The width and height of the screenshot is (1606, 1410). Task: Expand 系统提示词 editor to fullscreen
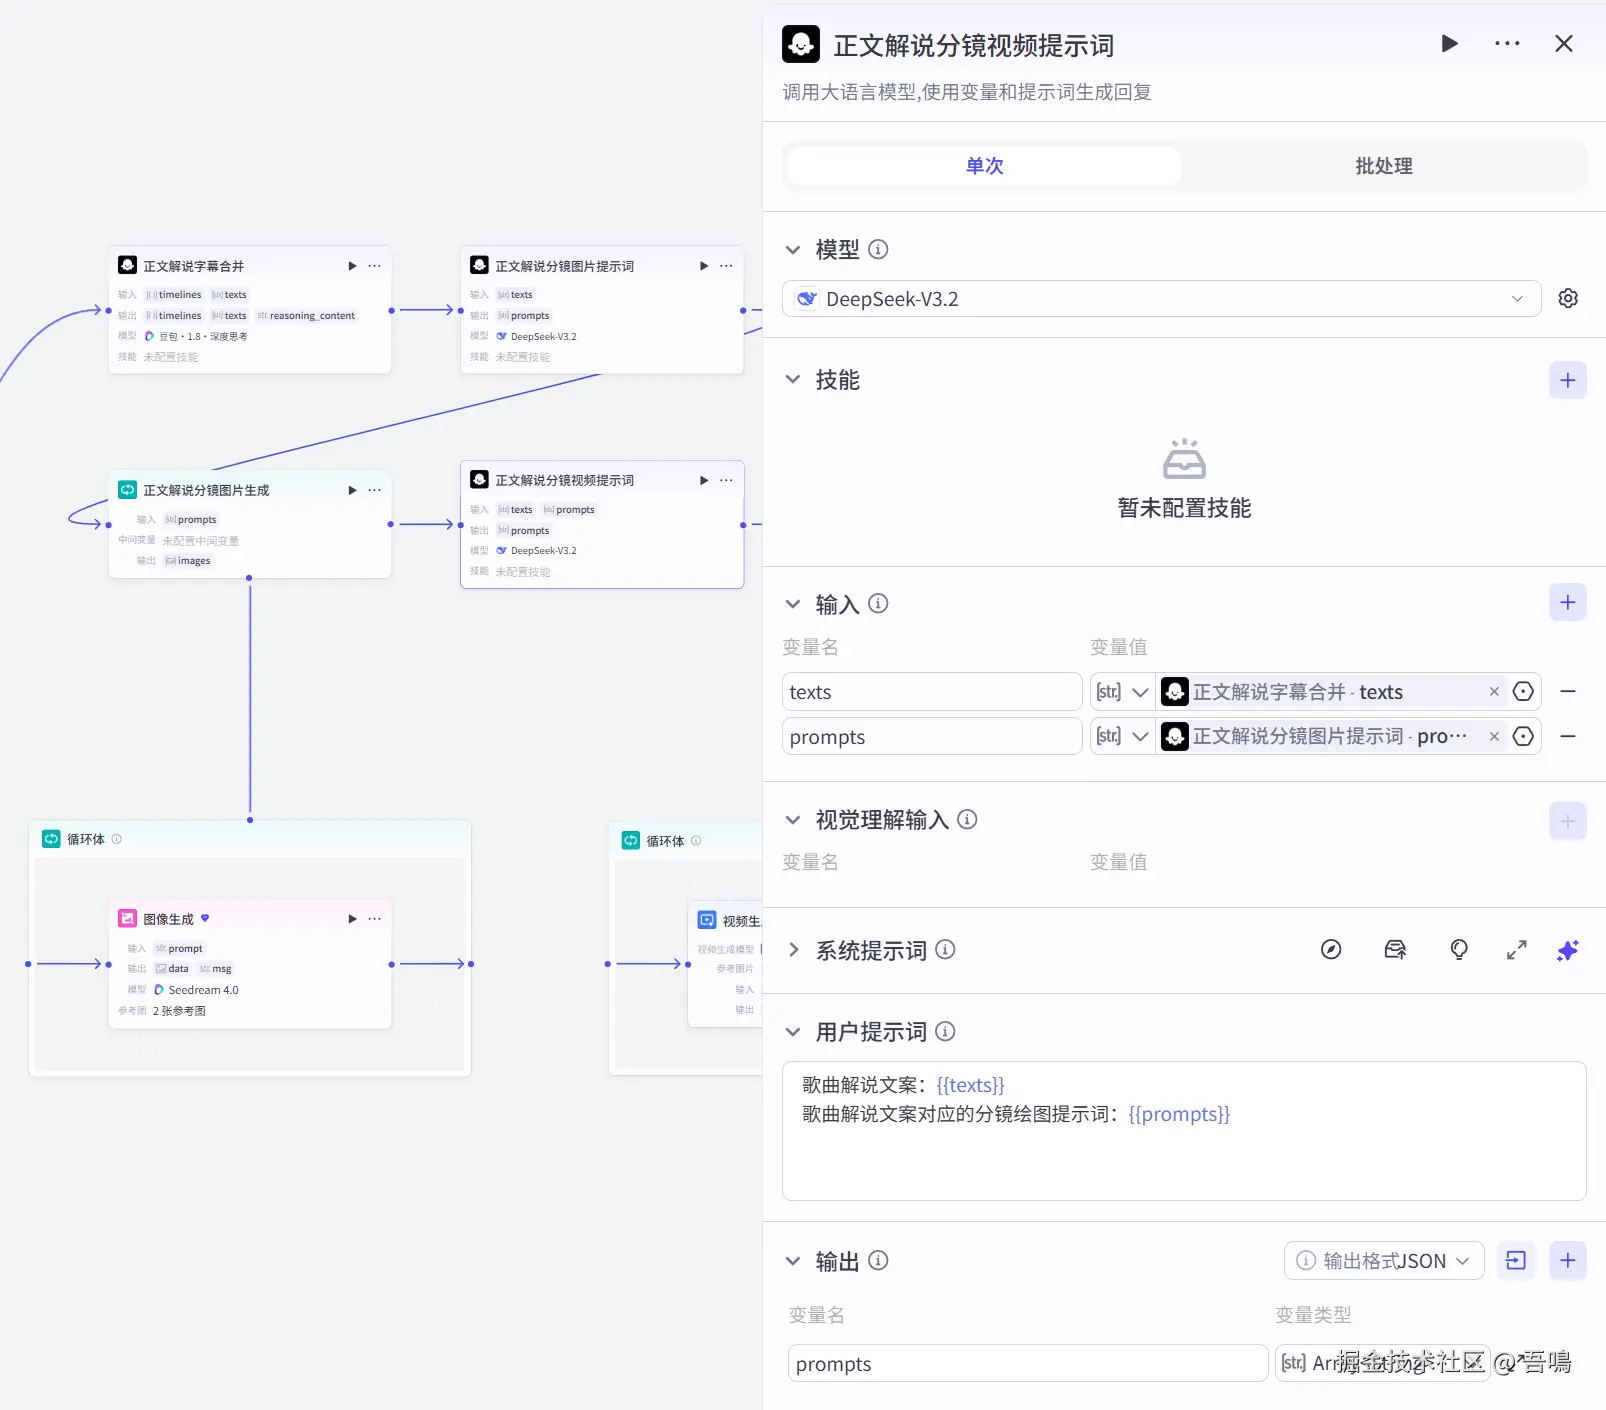pos(1517,950)
